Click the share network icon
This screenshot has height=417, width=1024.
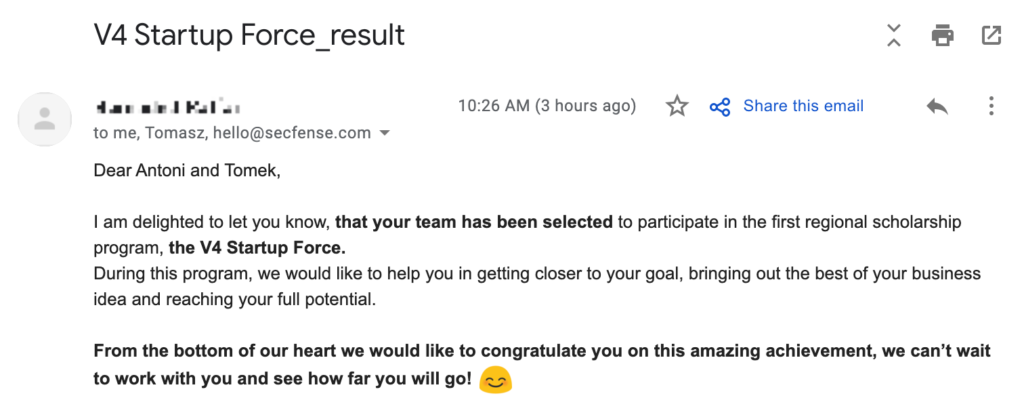(x=720, y=106)
